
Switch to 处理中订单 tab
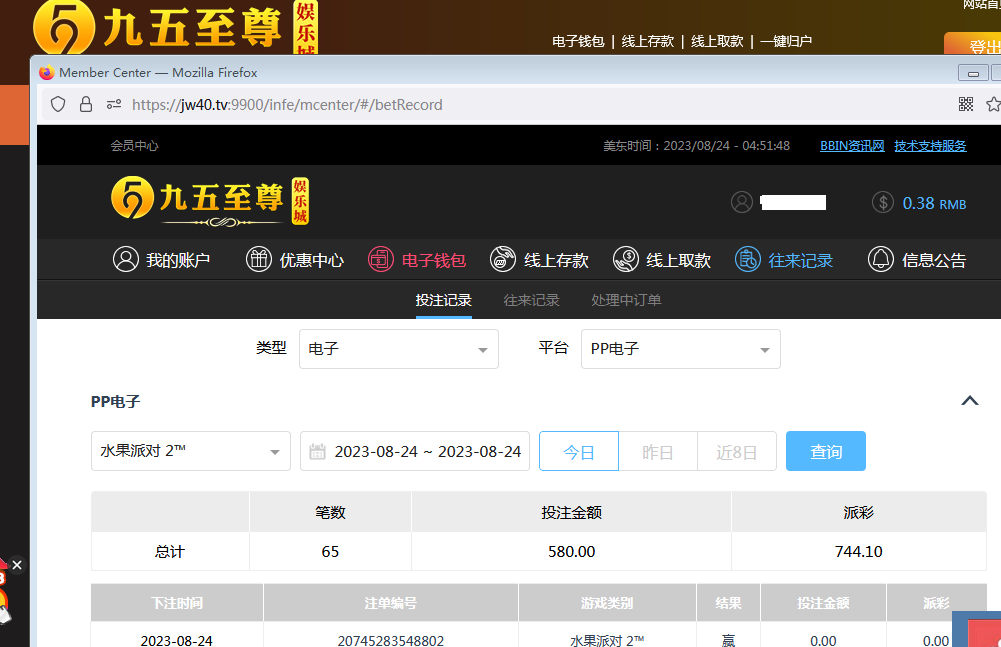point(626,300)
